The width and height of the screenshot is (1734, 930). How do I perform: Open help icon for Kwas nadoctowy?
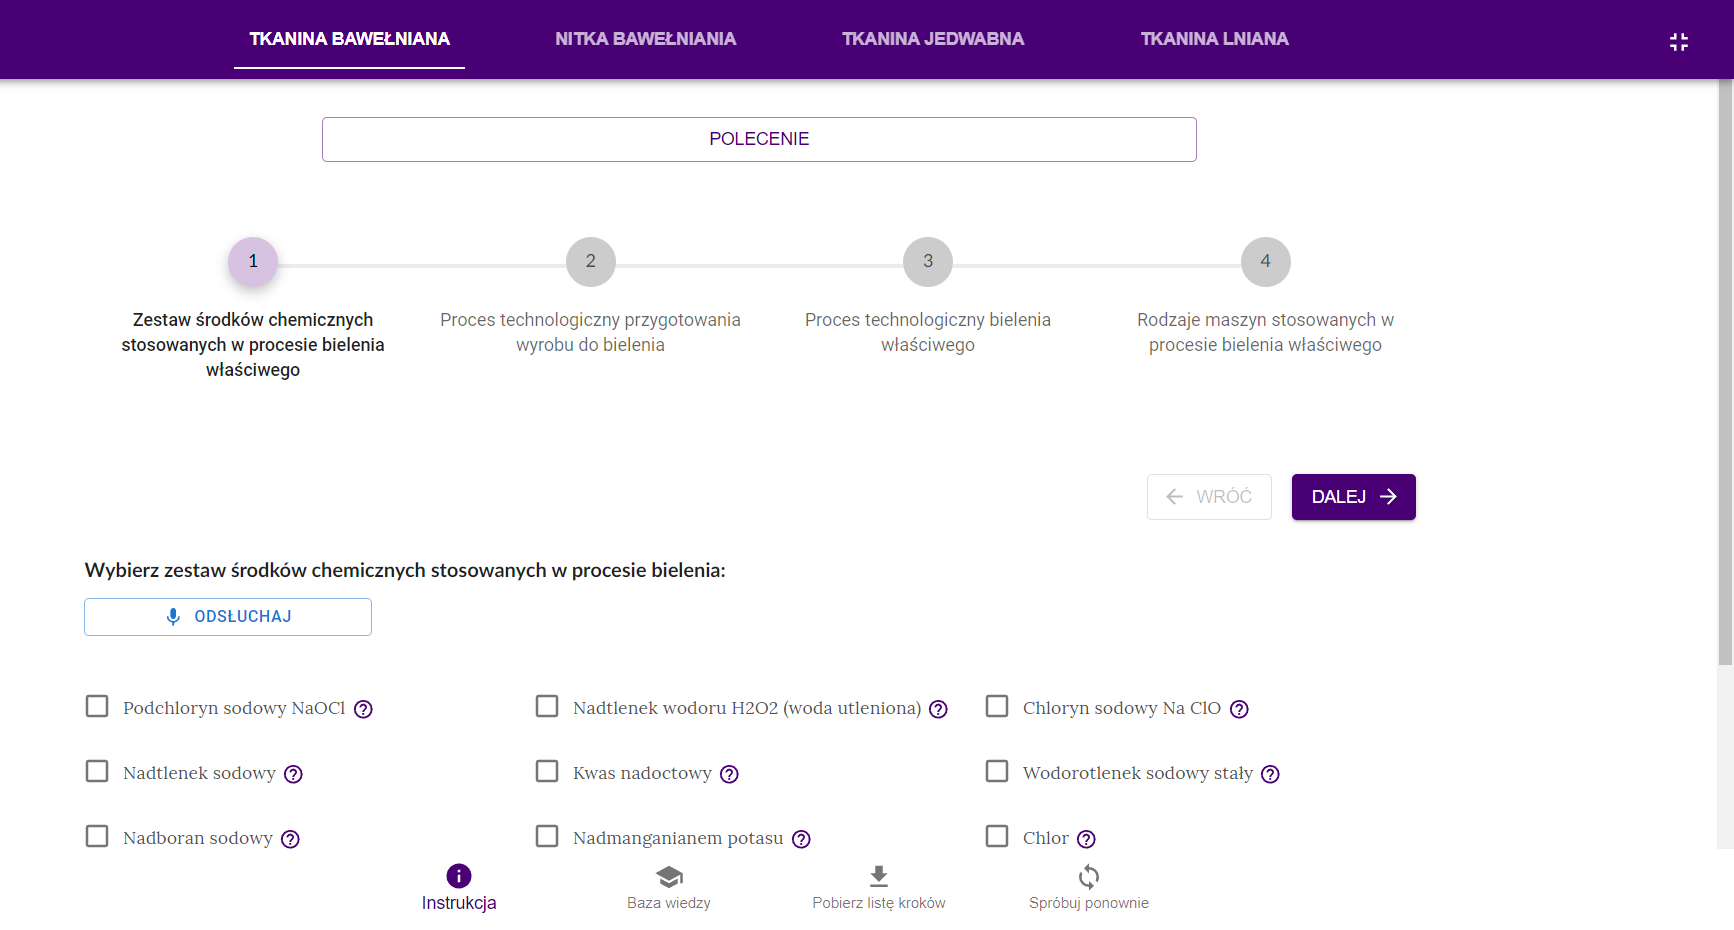(729, 774)
